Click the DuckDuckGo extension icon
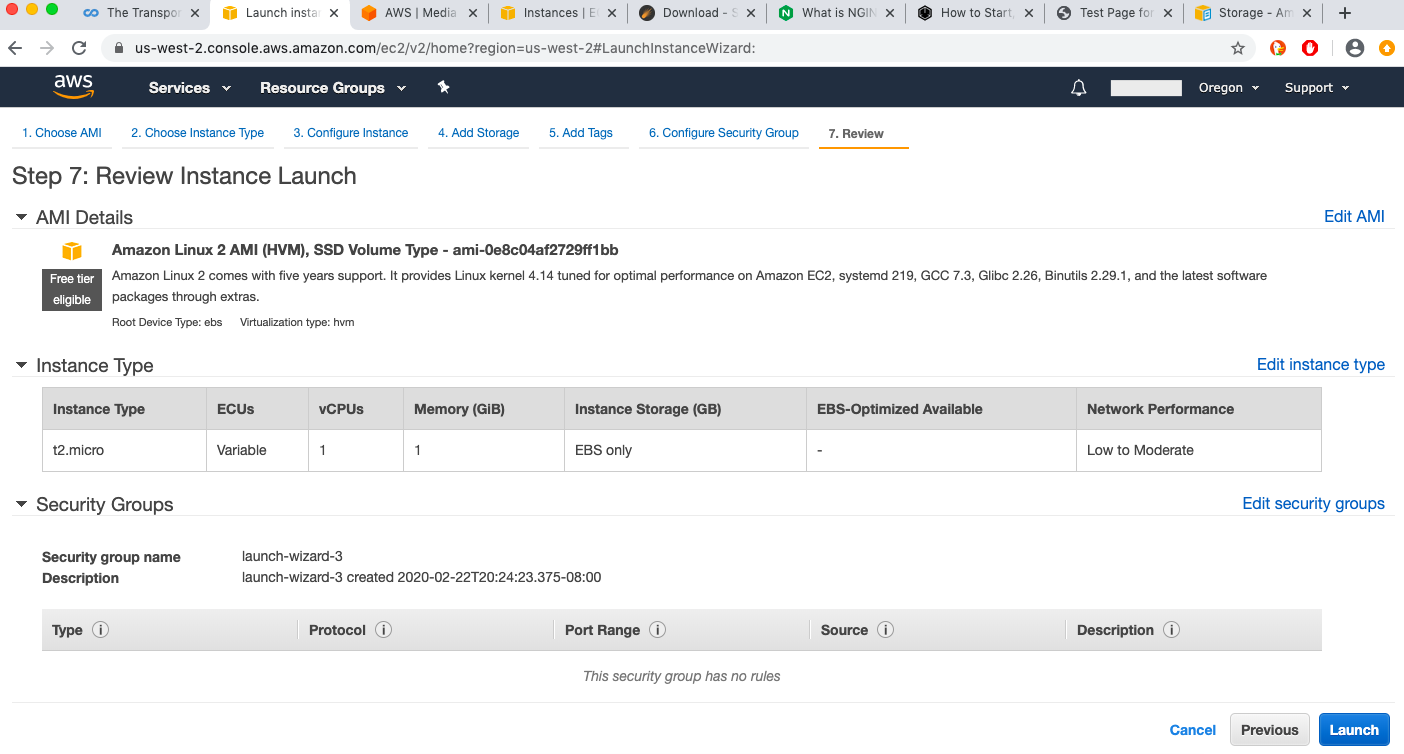Image resolution: width=1404 pixels, height=754 pixels. (x=1278, y=48)
